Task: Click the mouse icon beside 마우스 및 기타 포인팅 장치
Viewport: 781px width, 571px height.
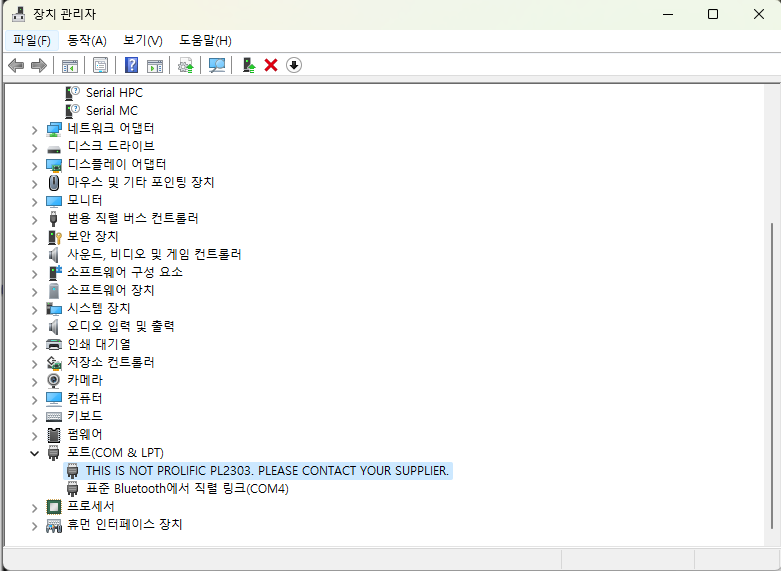Action: (54, 183)
